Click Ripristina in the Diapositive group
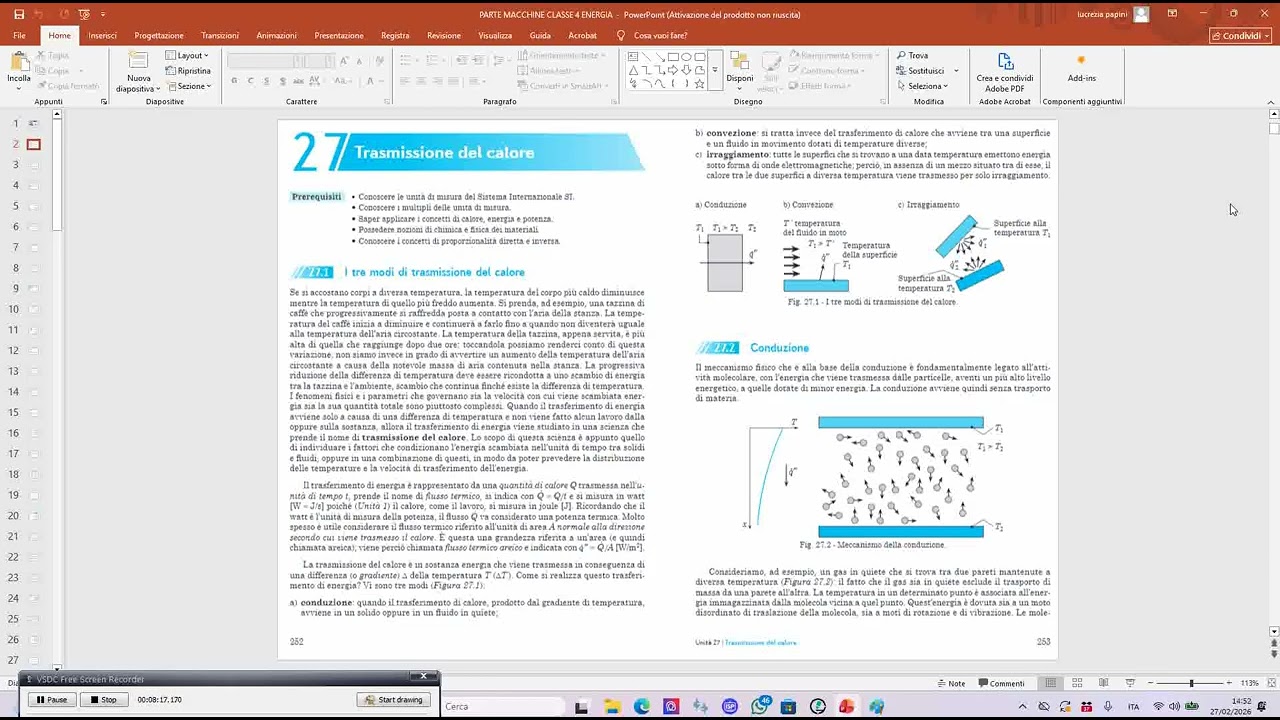Image resolution: width=1280 pixels, height=720 pixels. coord(188,71)
